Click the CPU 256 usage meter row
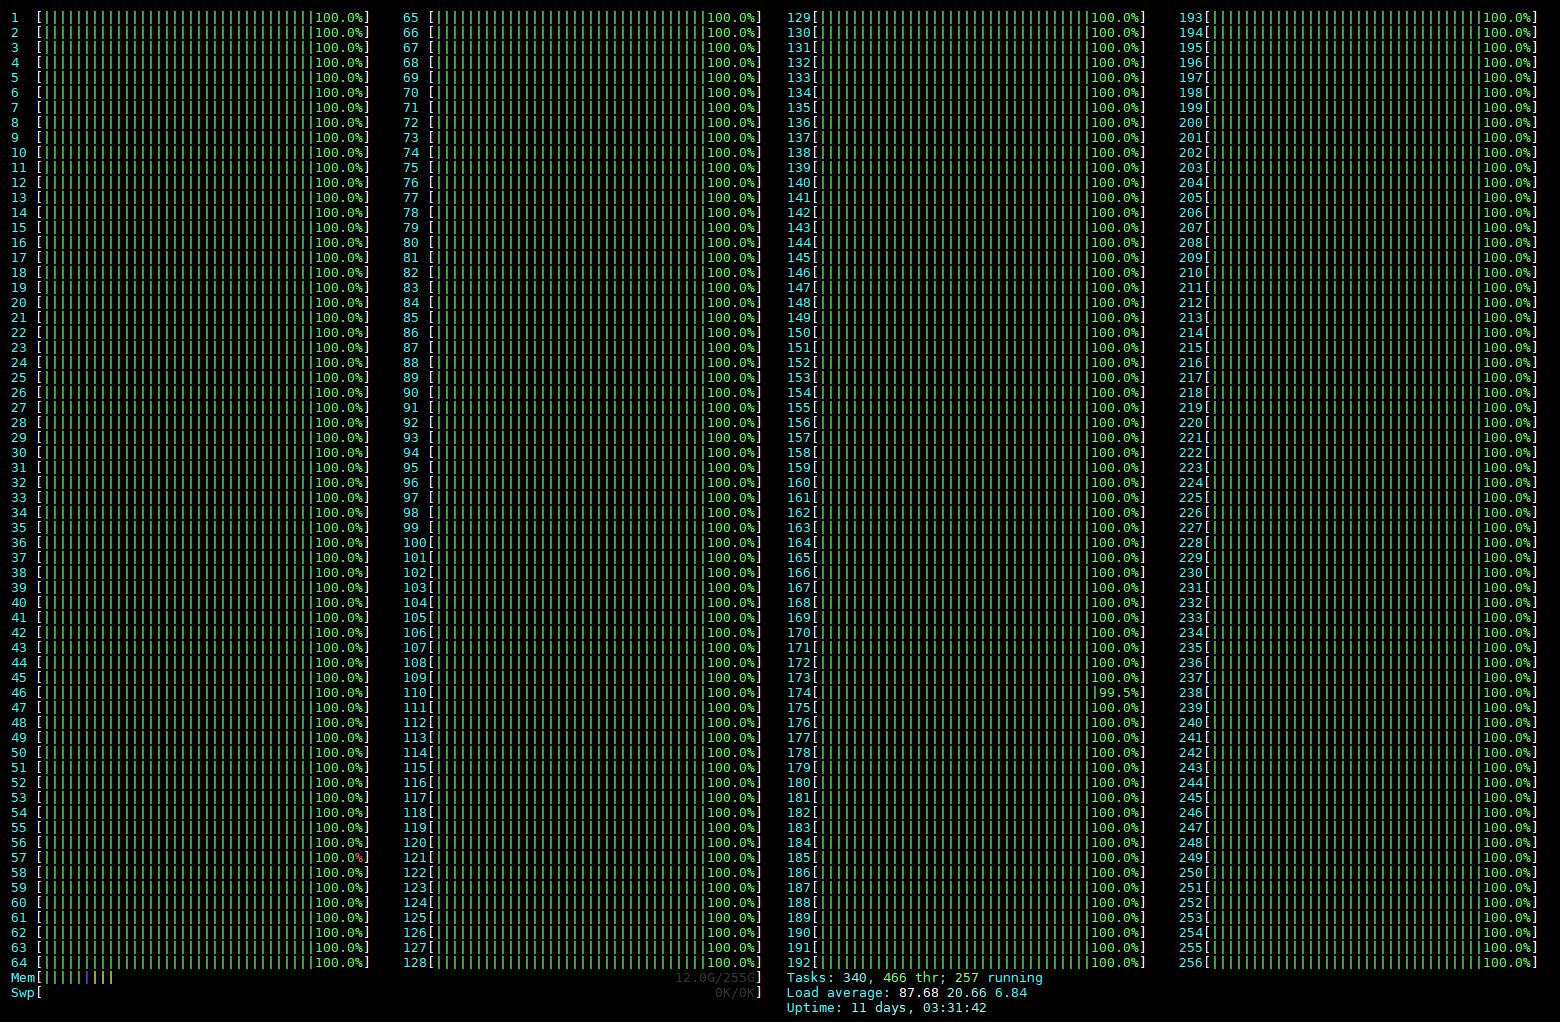Image resolution: width=1560 pixels, height=1022 pixels. click(x=1358, y=963)
